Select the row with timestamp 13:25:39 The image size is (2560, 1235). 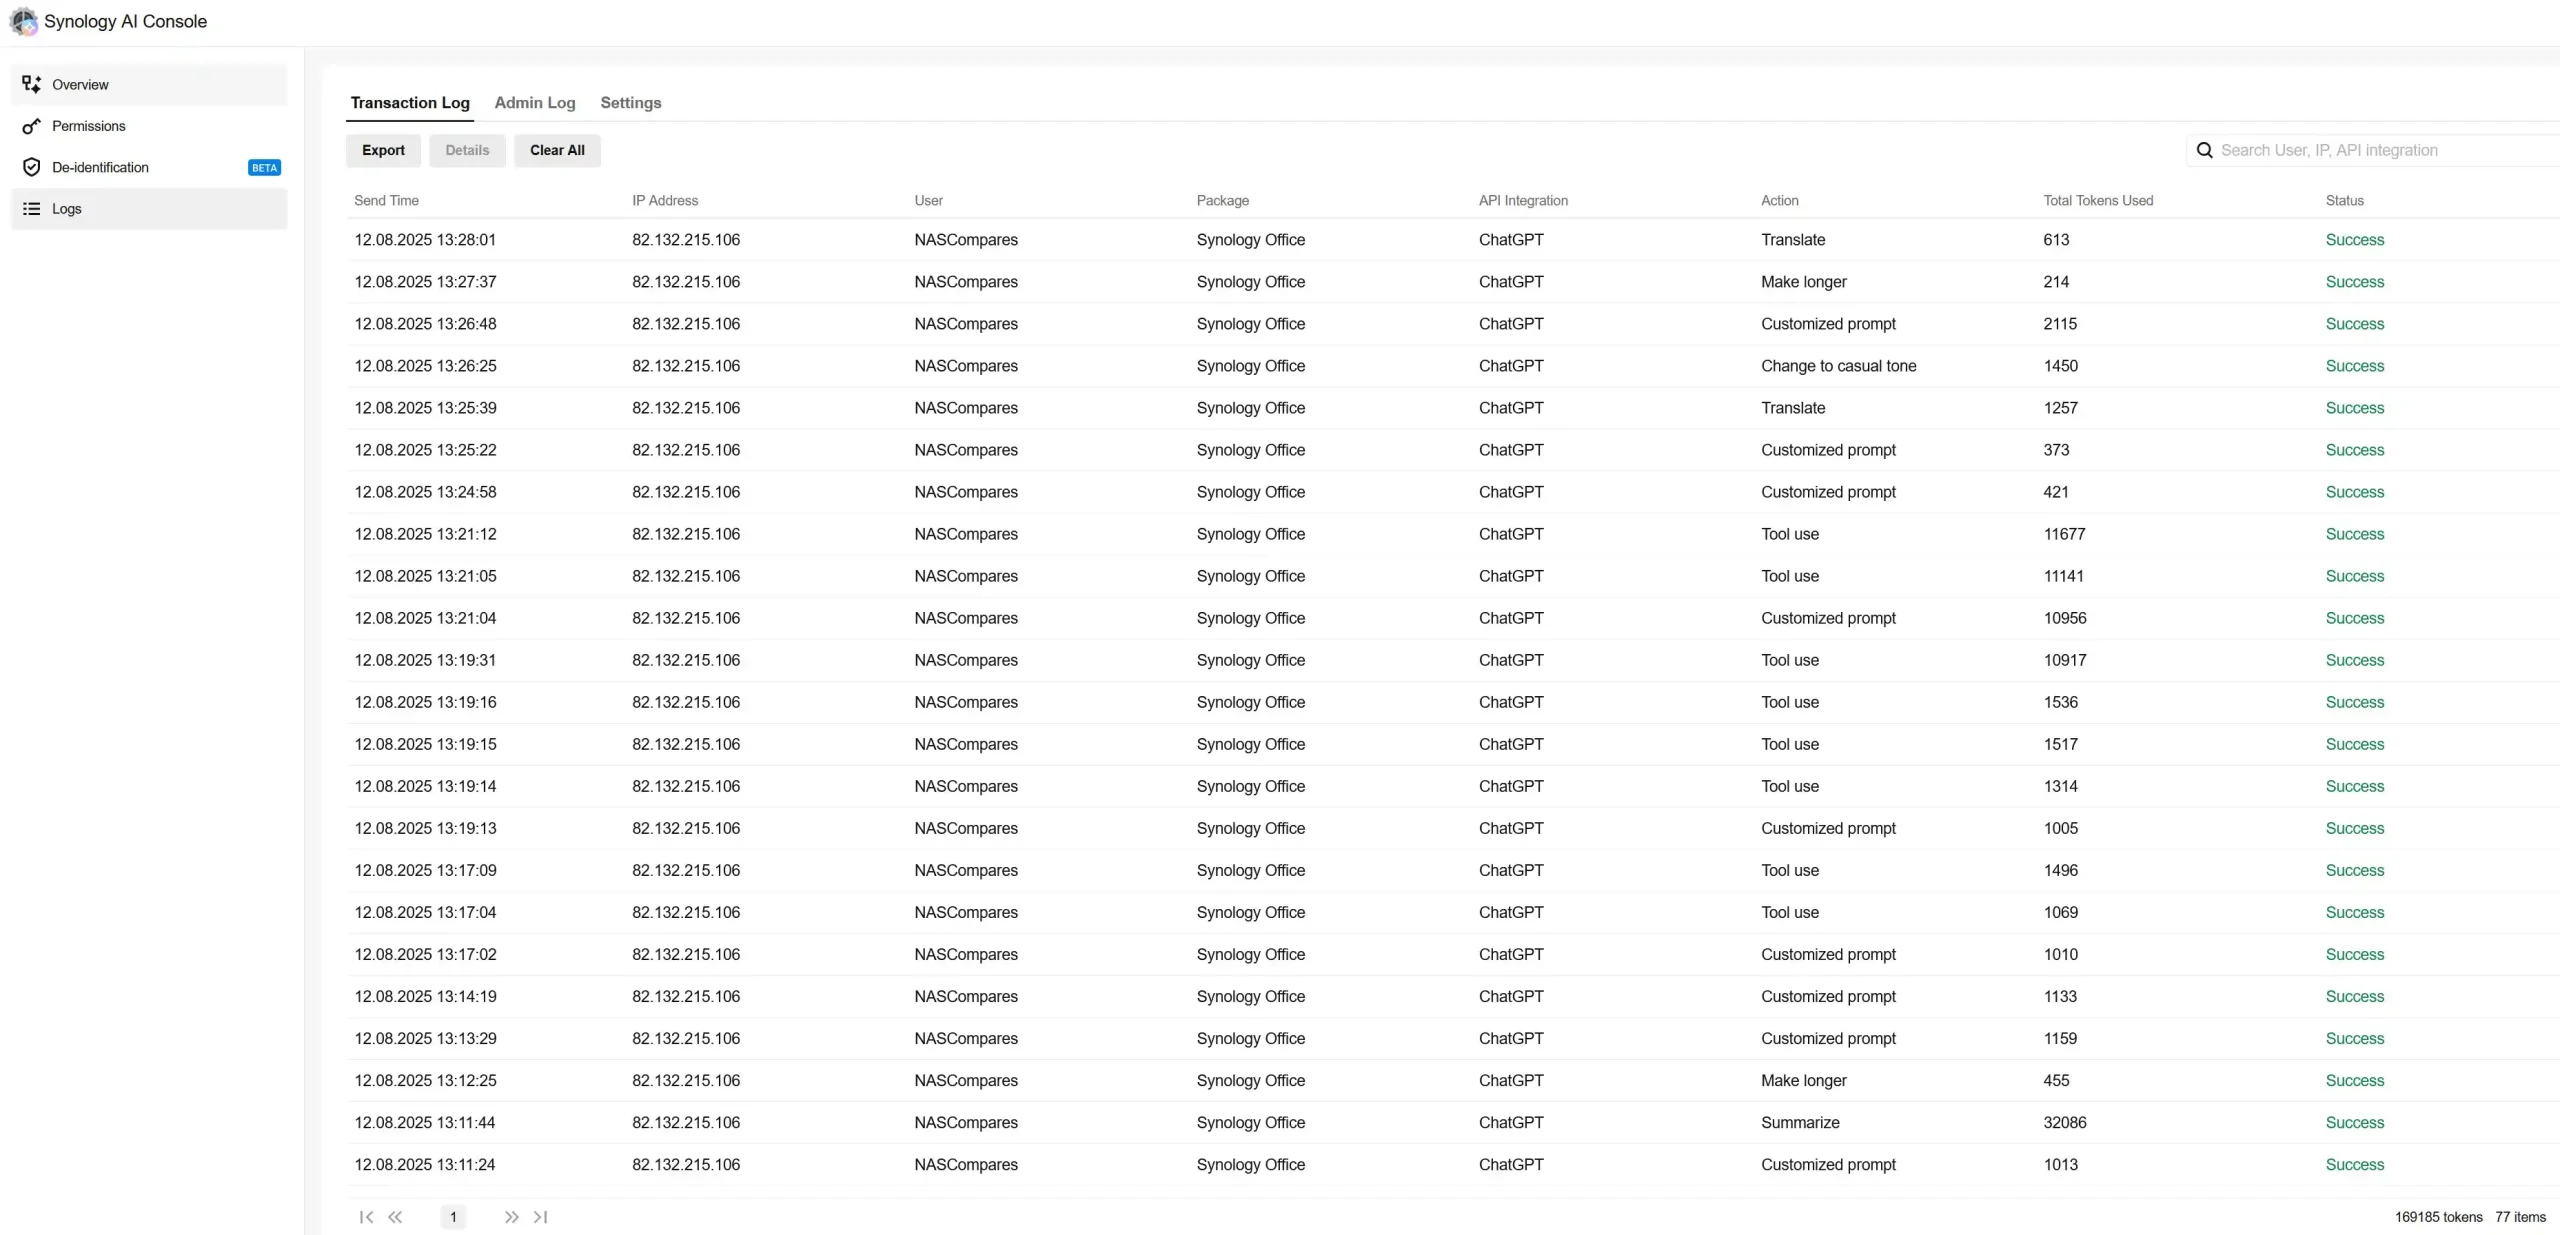(x=1453, y=408)
